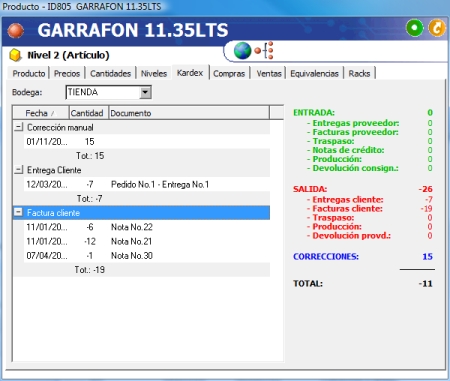
Task: Click the green circle button in header
Action: pos(415,28)
